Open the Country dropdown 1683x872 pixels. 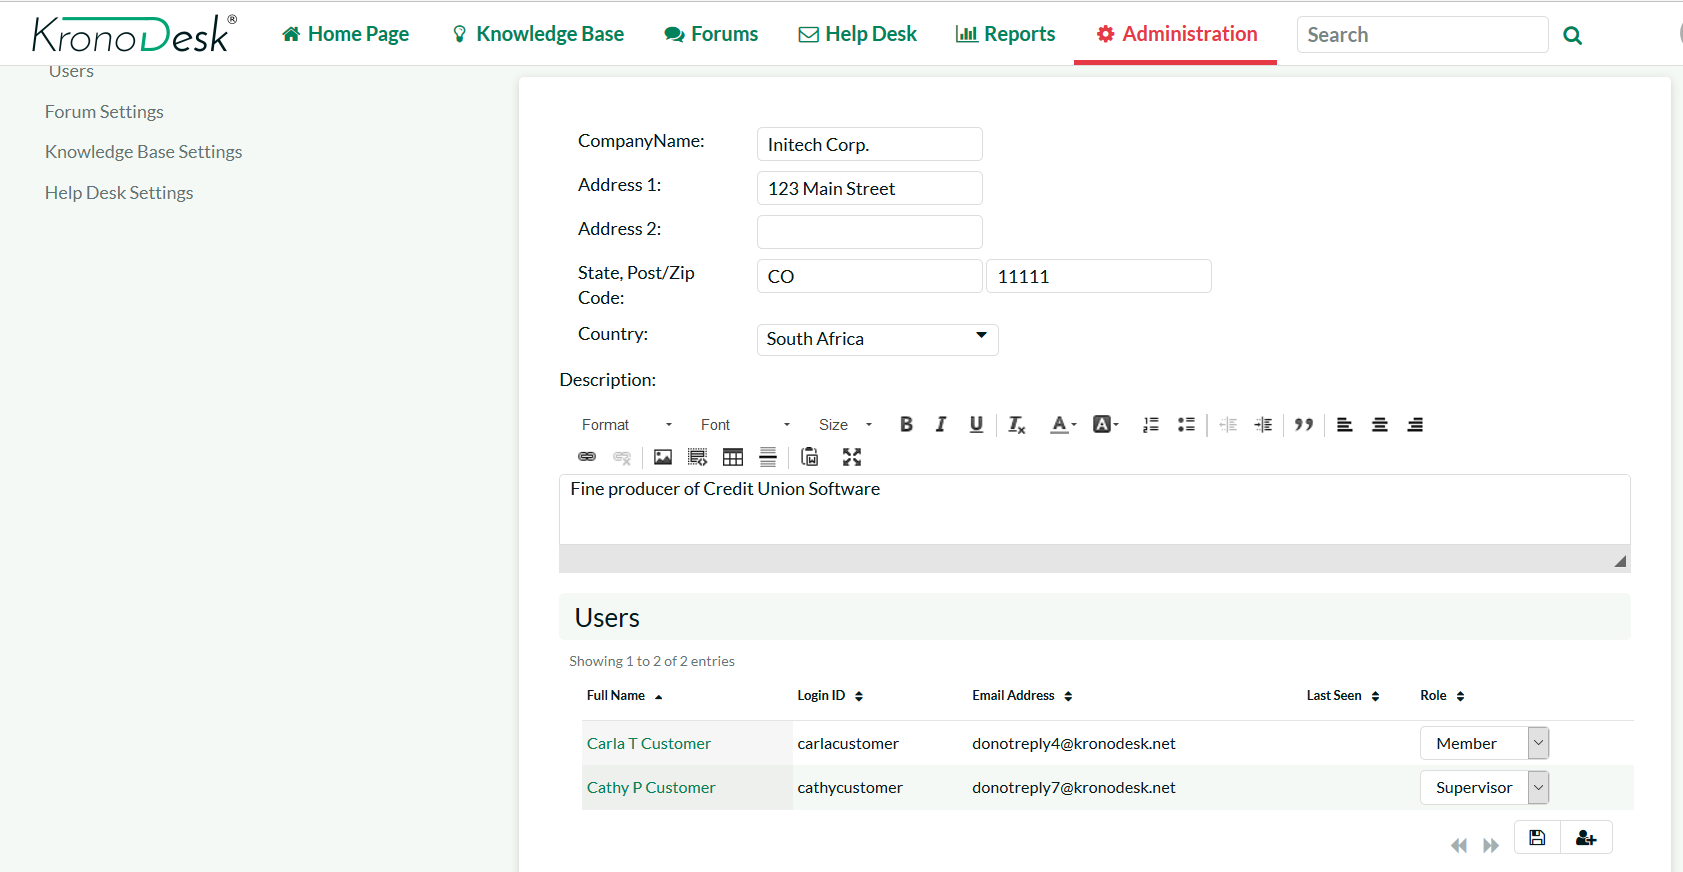point(877,339)
